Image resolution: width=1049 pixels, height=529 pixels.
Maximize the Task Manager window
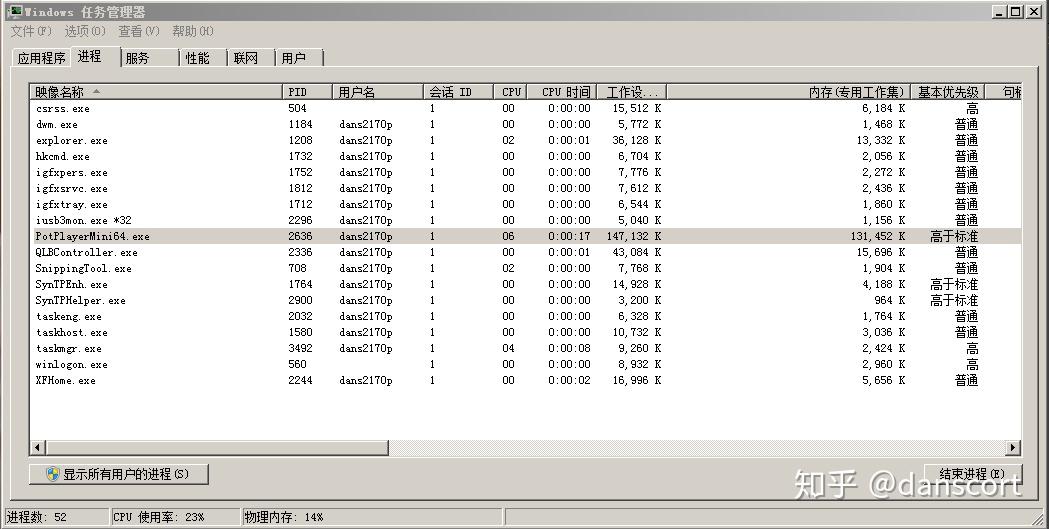tap(1016, 11)
